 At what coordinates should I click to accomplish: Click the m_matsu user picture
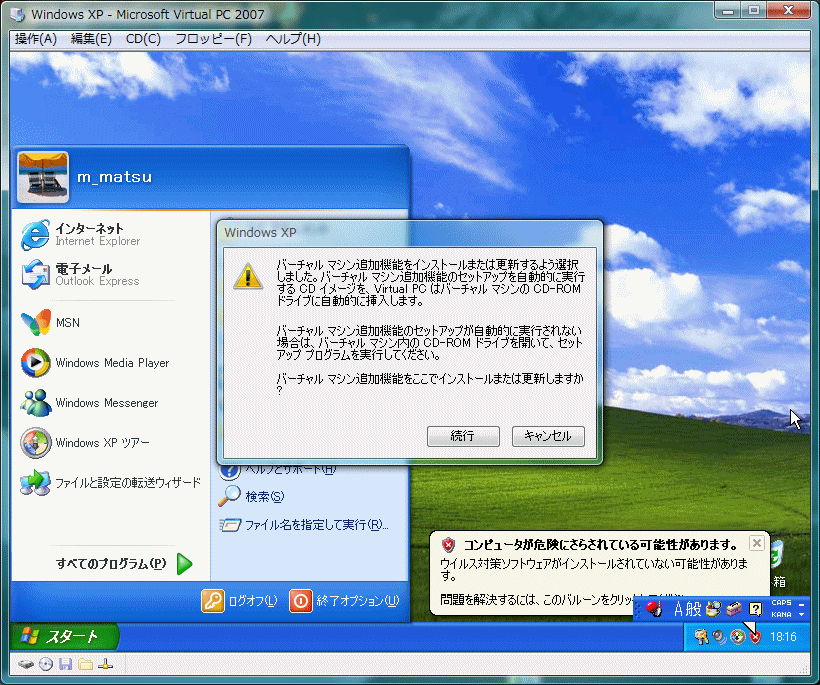coord(43,177)
